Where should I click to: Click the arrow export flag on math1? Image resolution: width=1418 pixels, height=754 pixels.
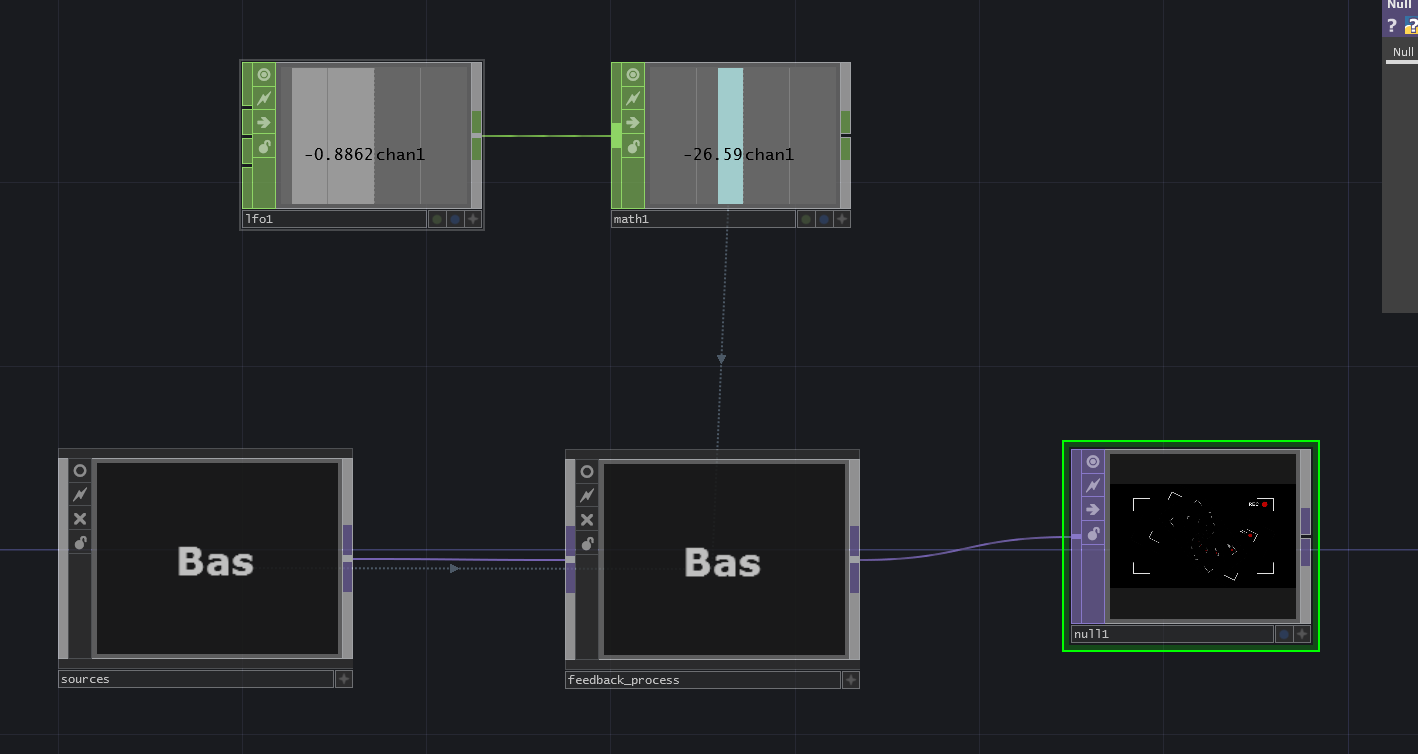click(632, 122)
